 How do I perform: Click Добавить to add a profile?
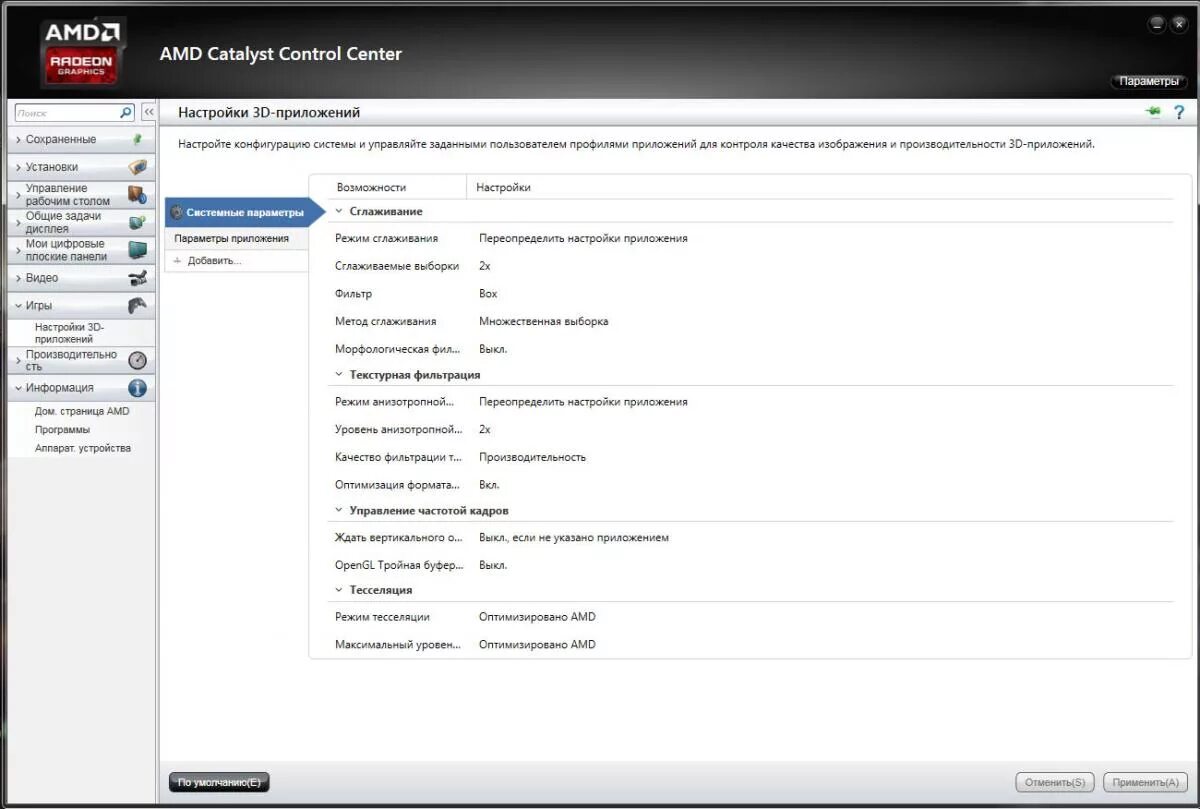coord(214,261)
